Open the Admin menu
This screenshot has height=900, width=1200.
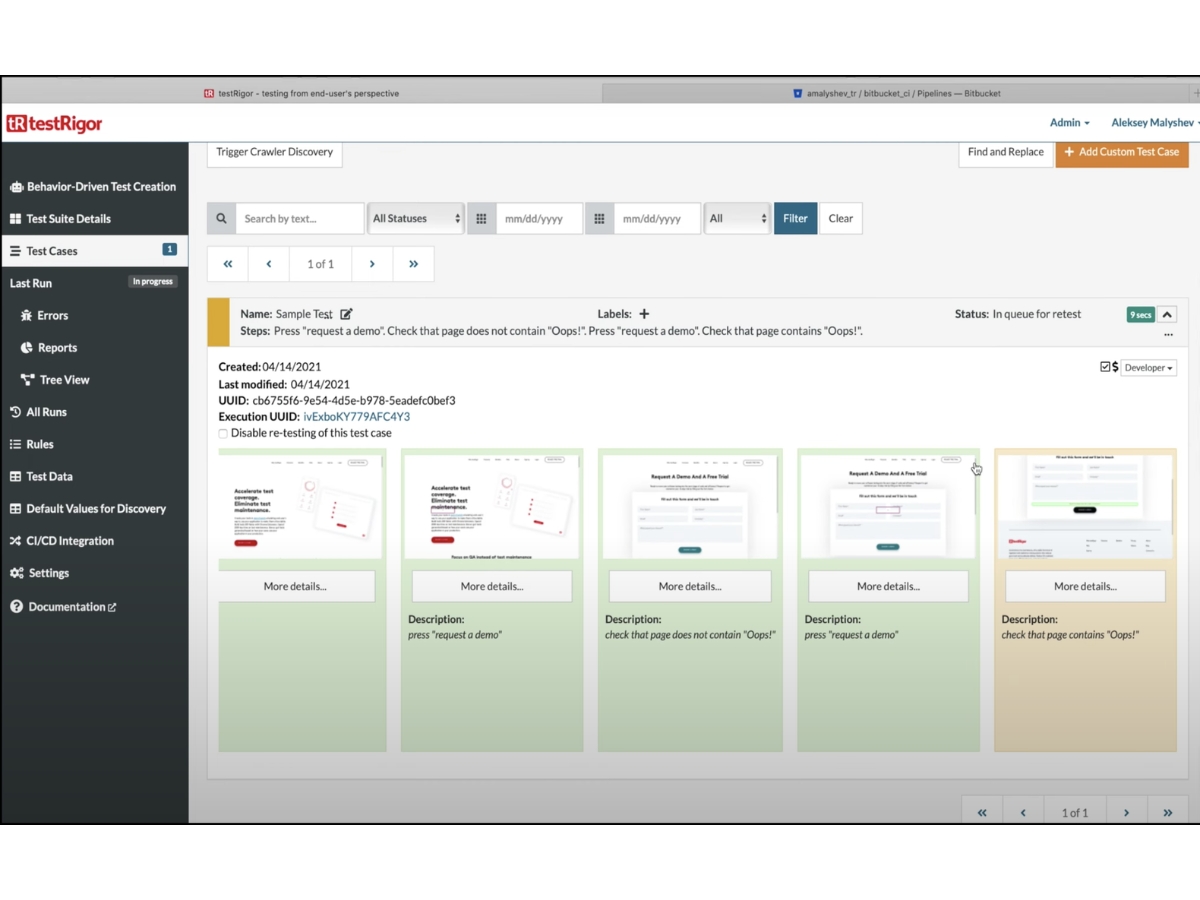point(1070,123)
